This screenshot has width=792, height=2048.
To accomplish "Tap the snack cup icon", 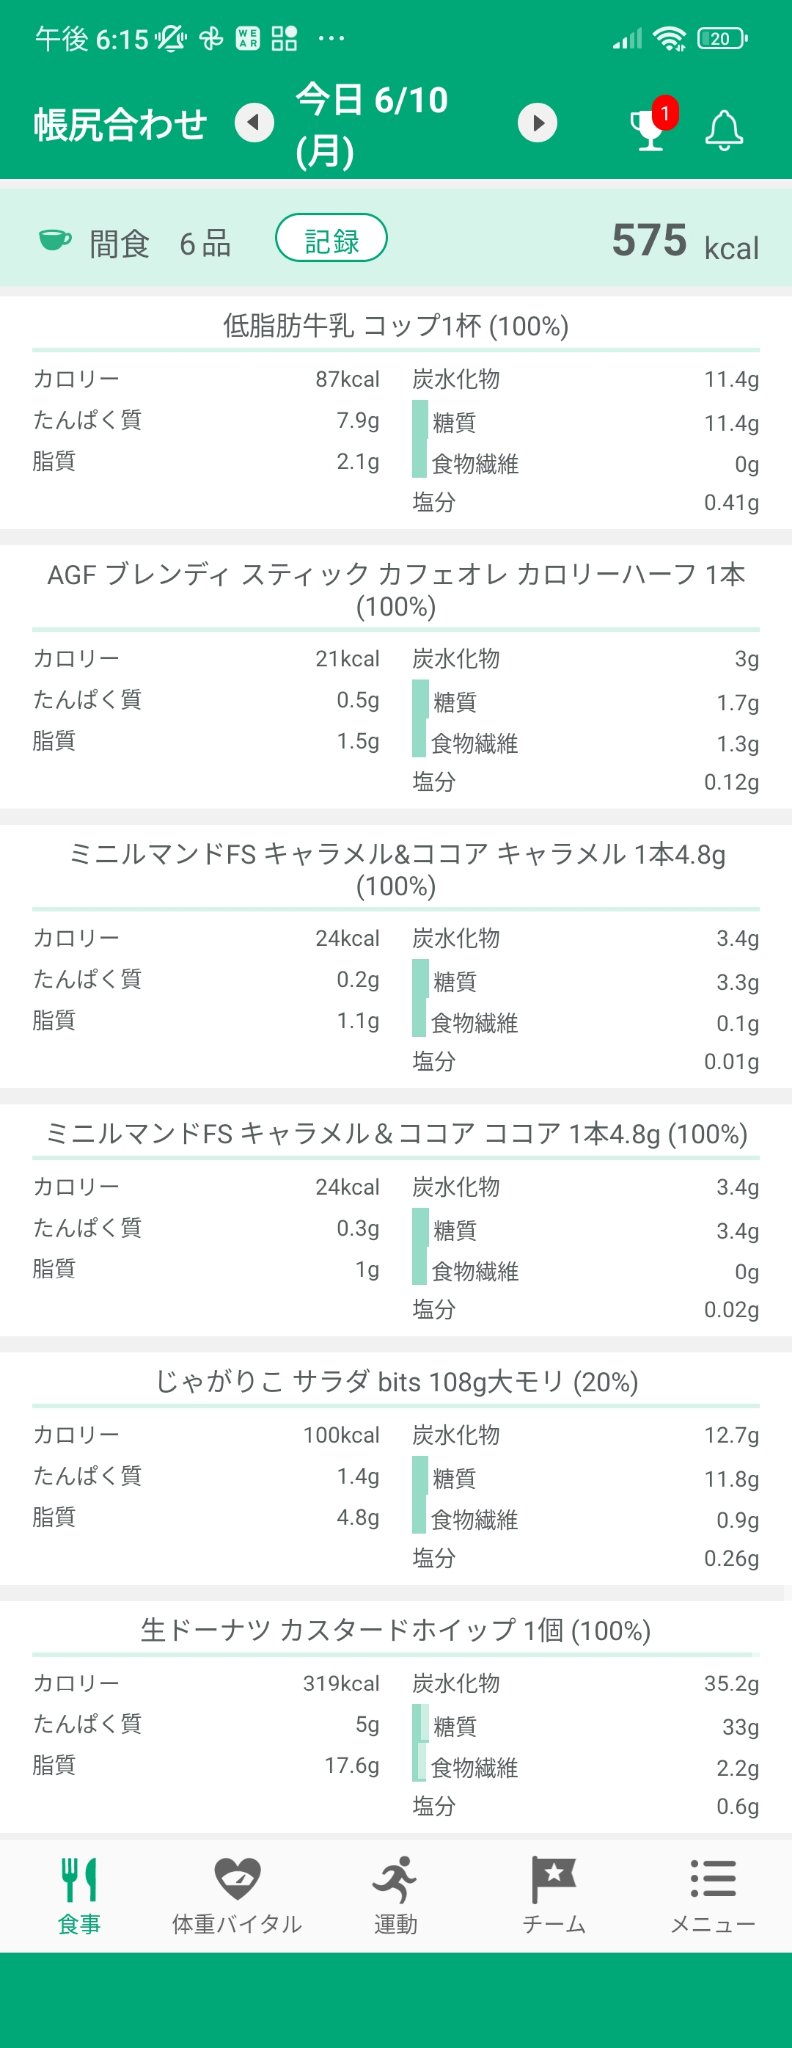I will pyautogui.click(x=55, y=240).
